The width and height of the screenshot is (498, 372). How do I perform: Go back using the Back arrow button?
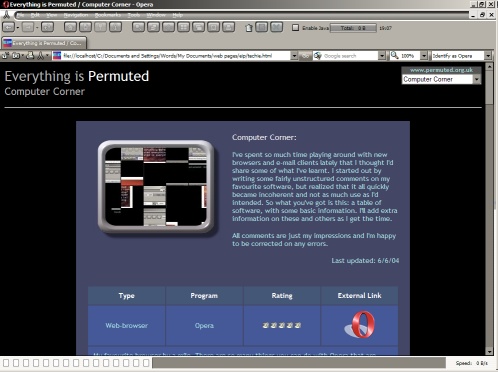pyautogui.click(x=8, y=27)
